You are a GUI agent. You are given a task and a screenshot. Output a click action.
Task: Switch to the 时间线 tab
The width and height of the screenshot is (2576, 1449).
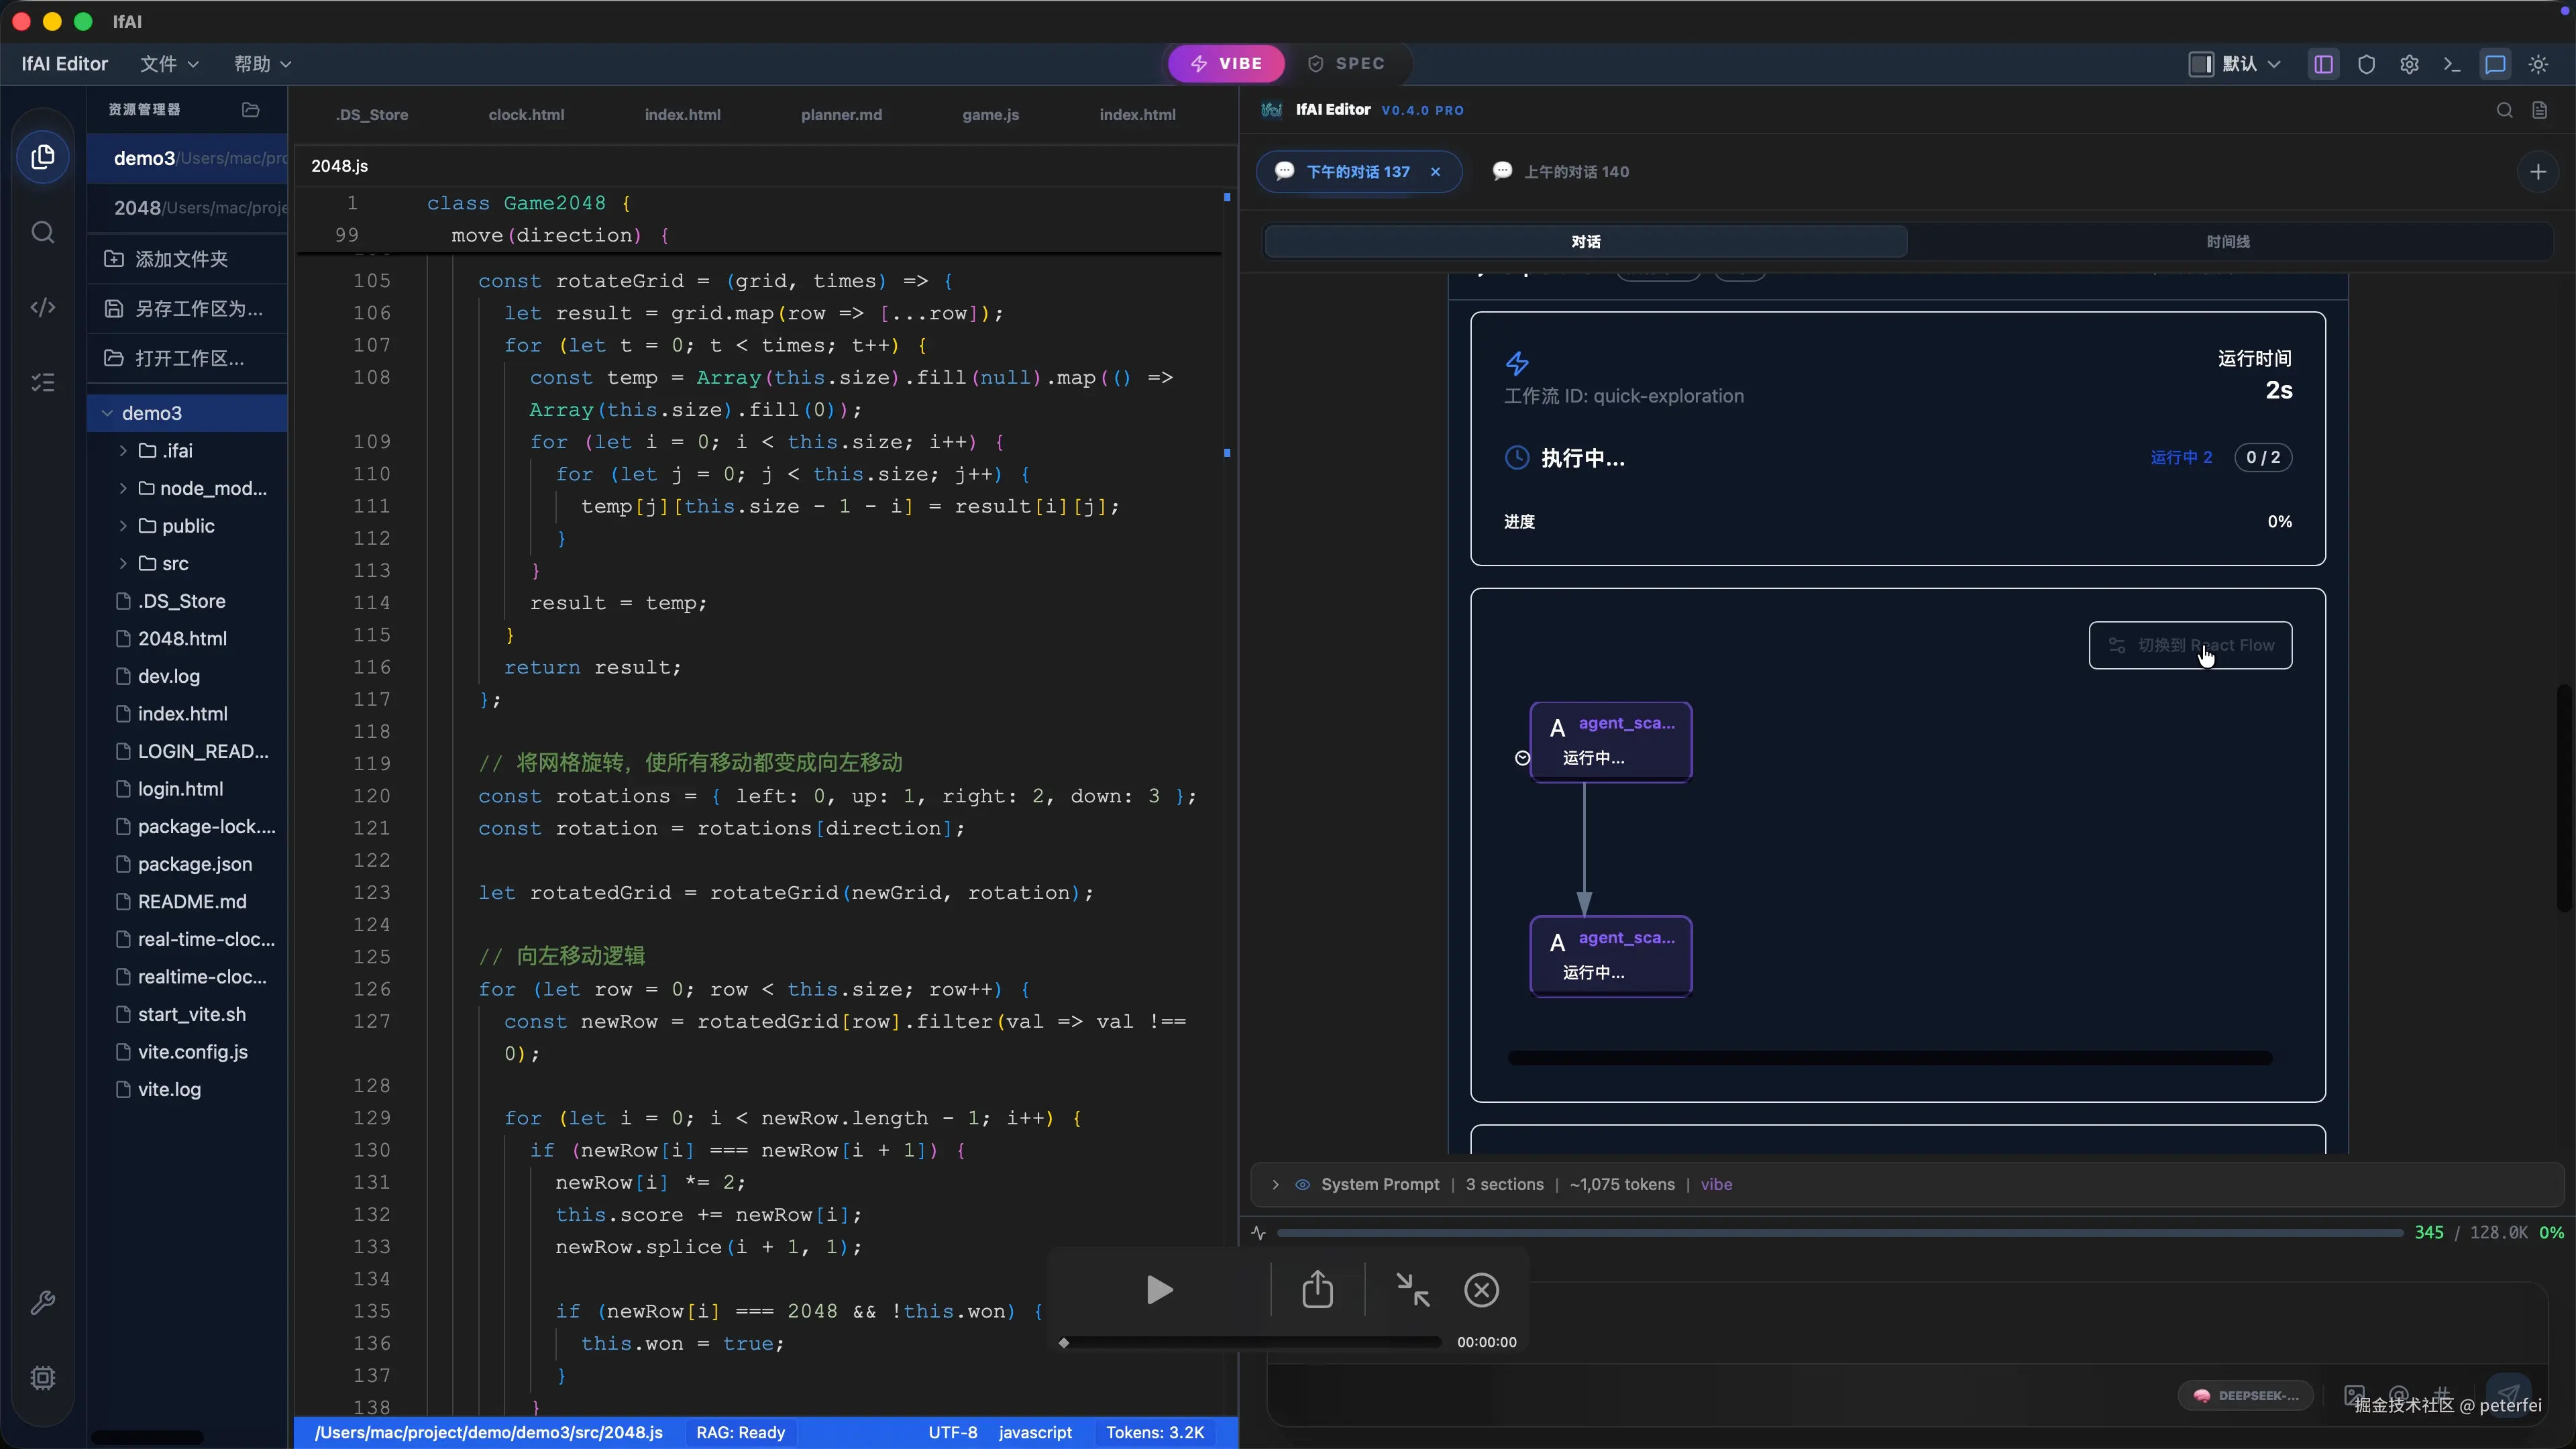tap(2227, 241)
